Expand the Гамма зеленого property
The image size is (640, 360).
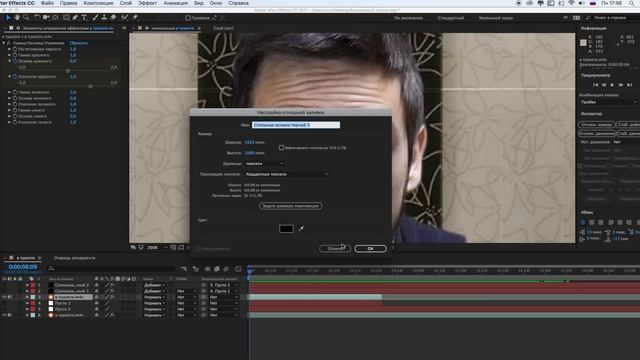[x=9, y=92]
